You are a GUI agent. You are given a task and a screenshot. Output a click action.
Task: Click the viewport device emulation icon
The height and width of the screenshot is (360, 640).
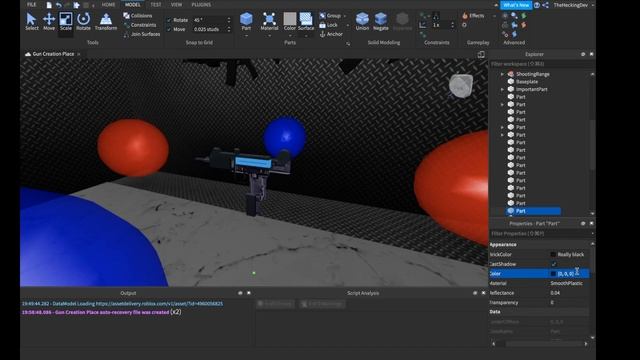pyautogui.click(x=481, y=54)
